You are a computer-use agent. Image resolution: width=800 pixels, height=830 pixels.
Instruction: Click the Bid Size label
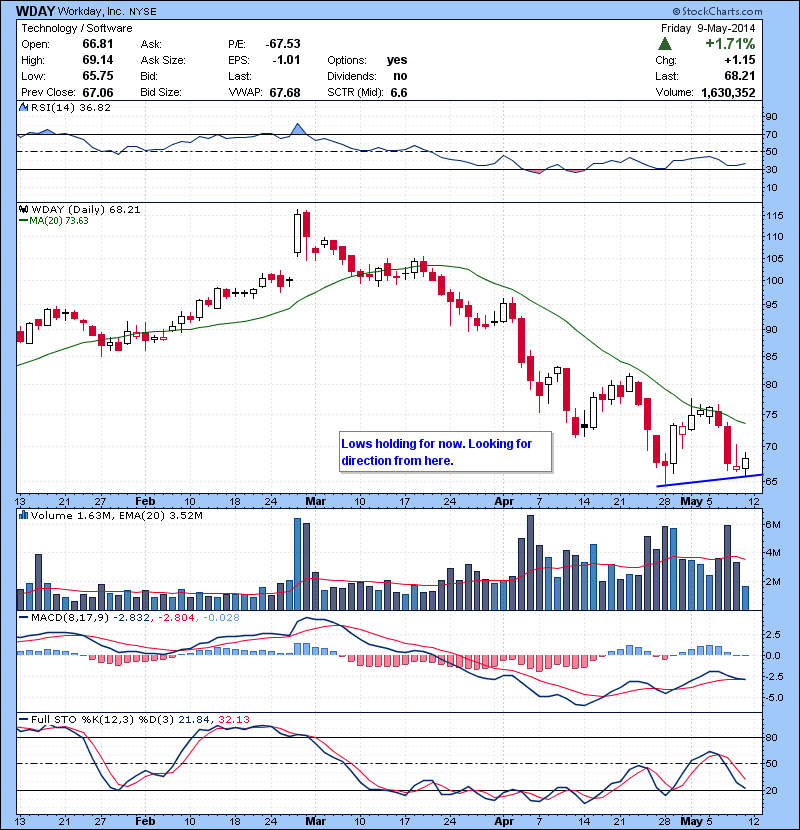[161, 93]
